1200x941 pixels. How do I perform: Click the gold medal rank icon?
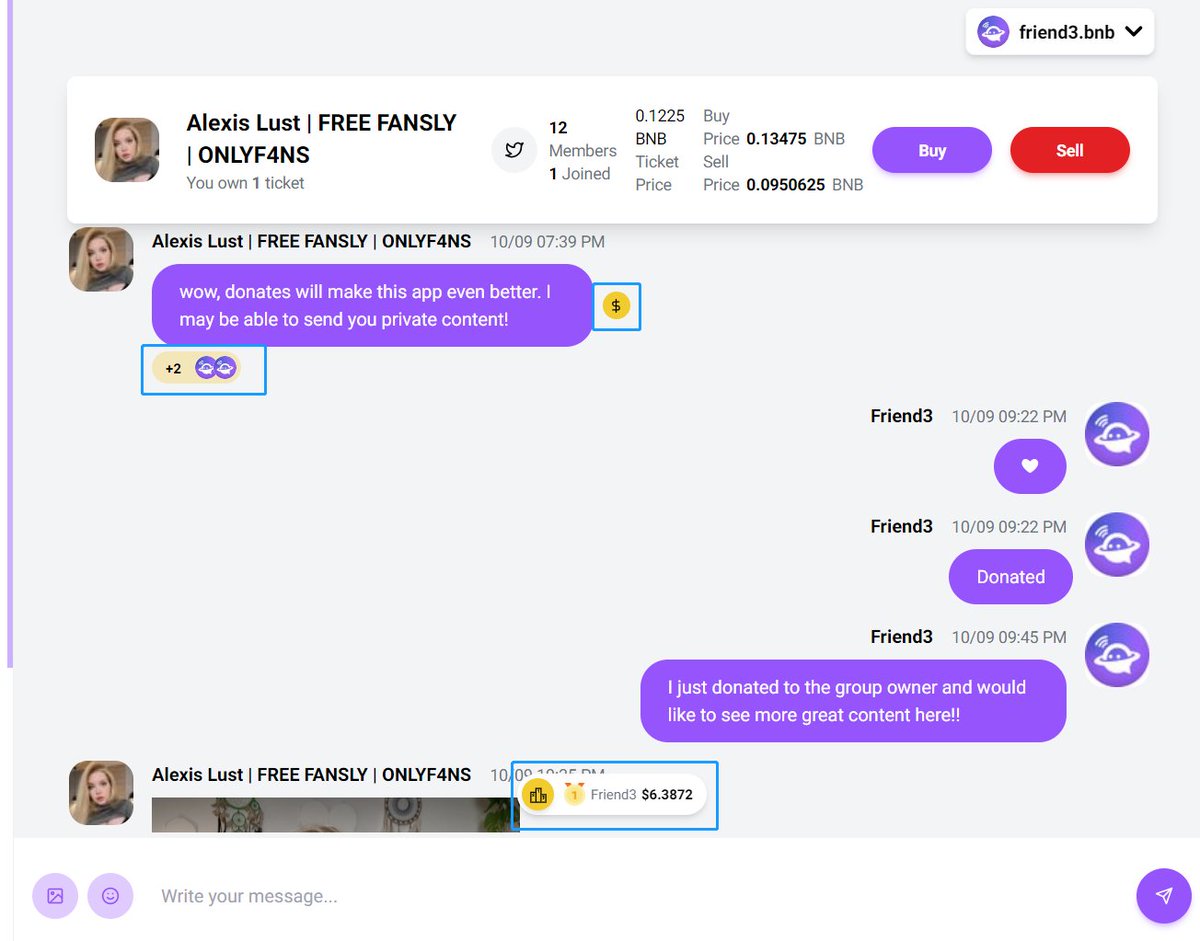point(574,794)
